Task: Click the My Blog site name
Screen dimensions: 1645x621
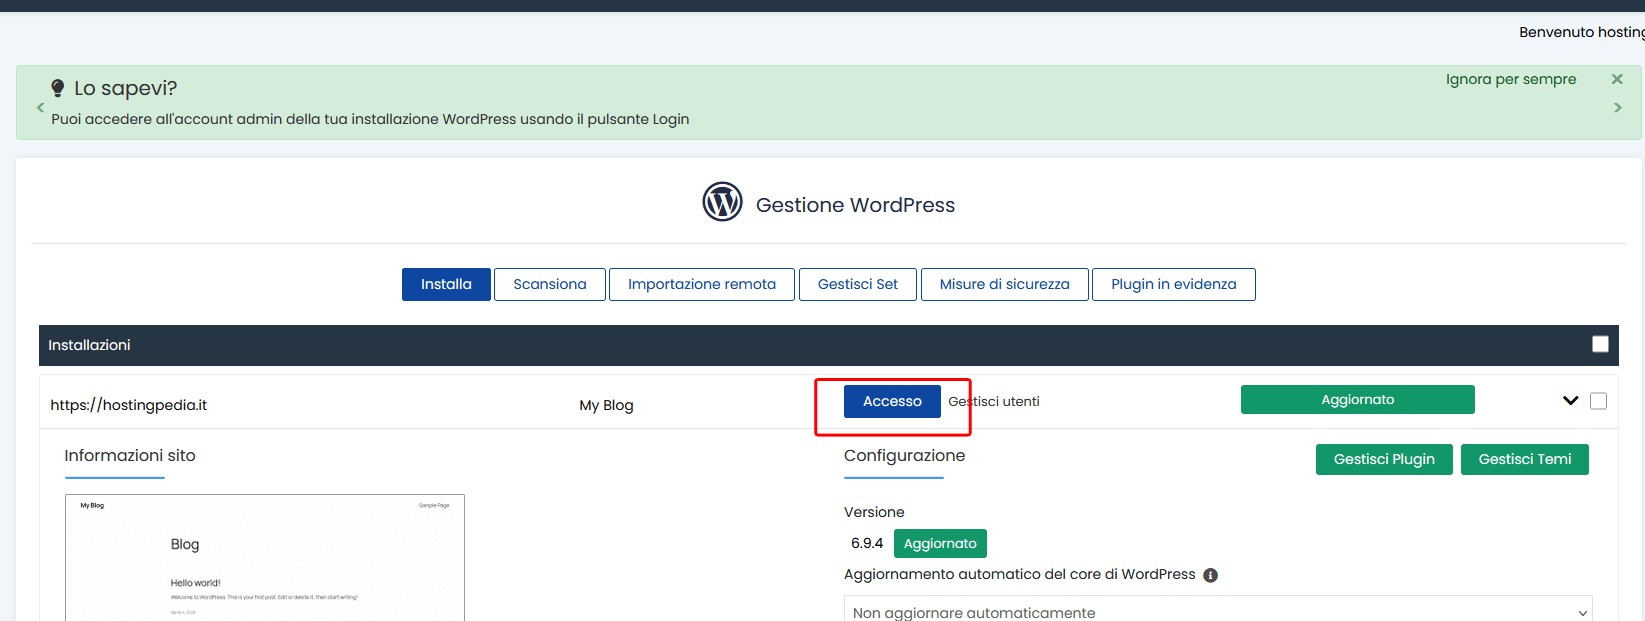Action: [x=606, y=405]
